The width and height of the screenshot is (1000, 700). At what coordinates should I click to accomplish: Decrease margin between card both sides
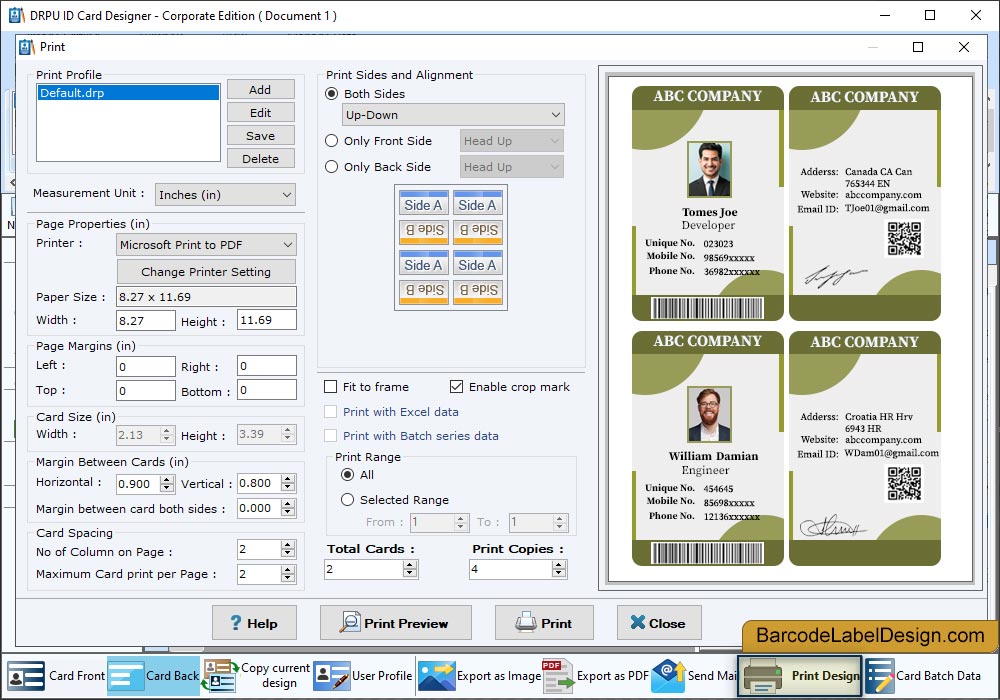[x=288, y=513]
